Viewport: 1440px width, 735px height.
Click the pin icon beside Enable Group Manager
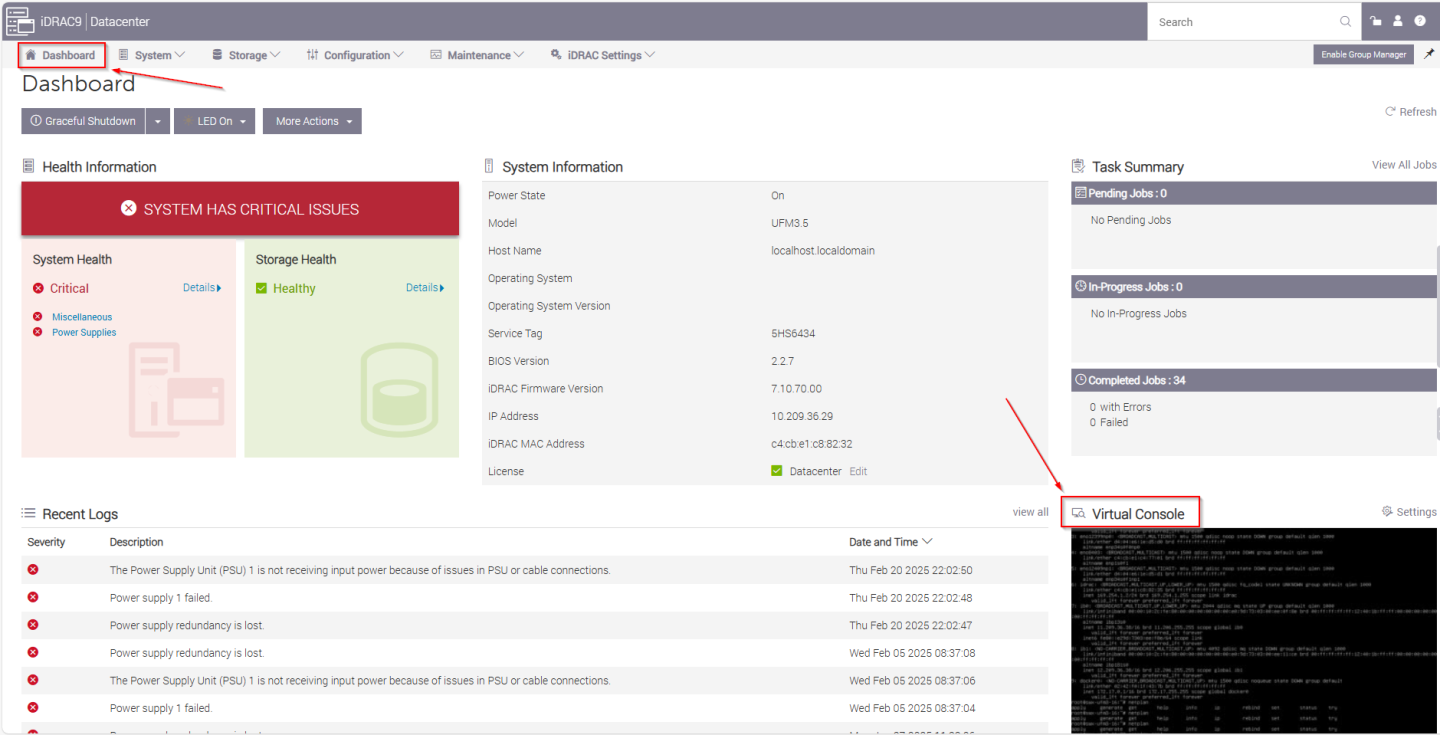(1430, 54)
